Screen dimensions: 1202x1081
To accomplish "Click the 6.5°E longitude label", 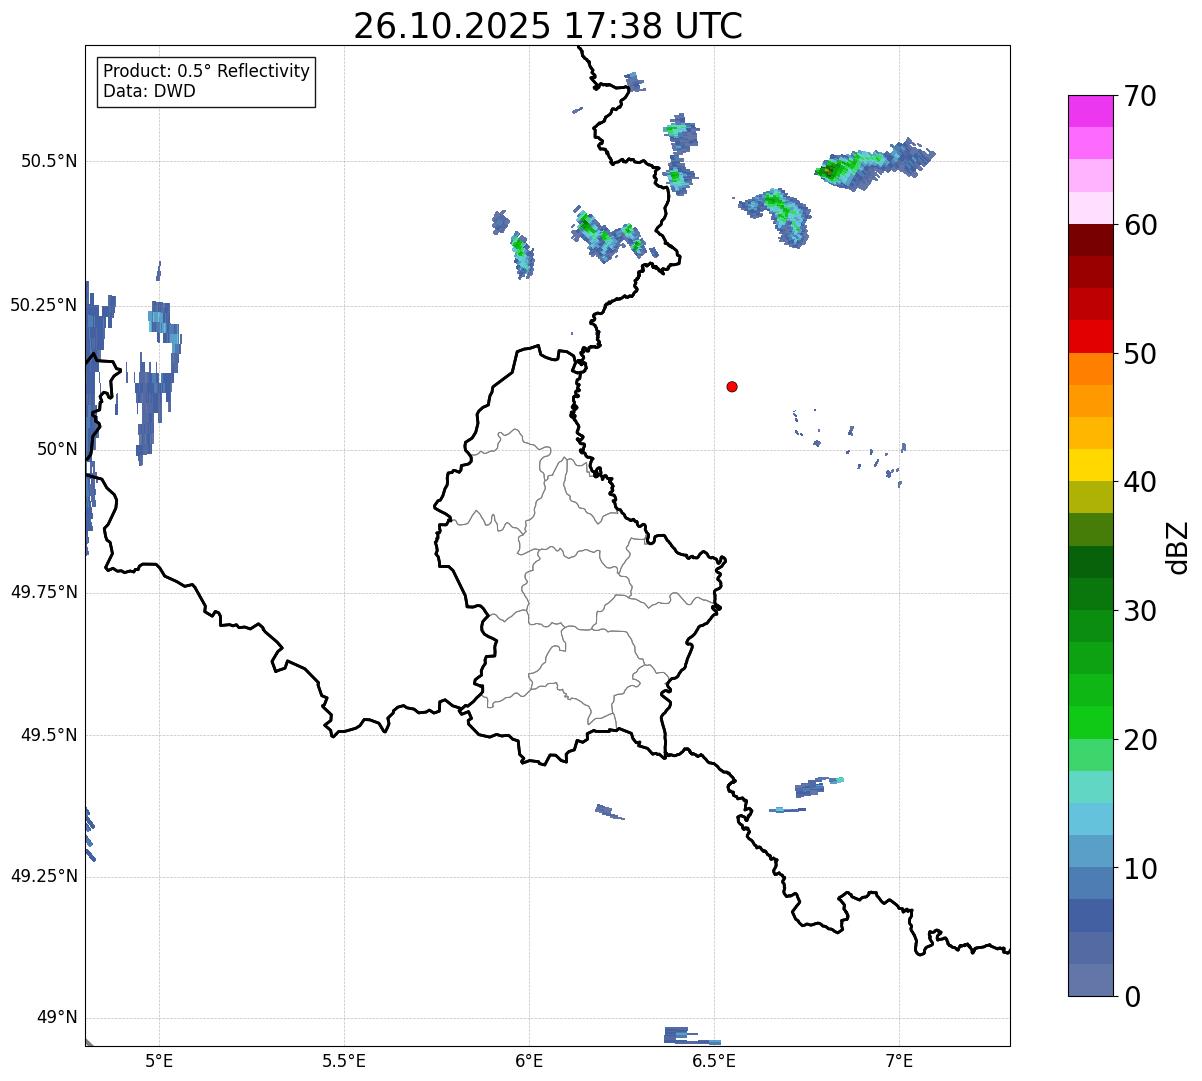I will click(x=714, y=1060).
